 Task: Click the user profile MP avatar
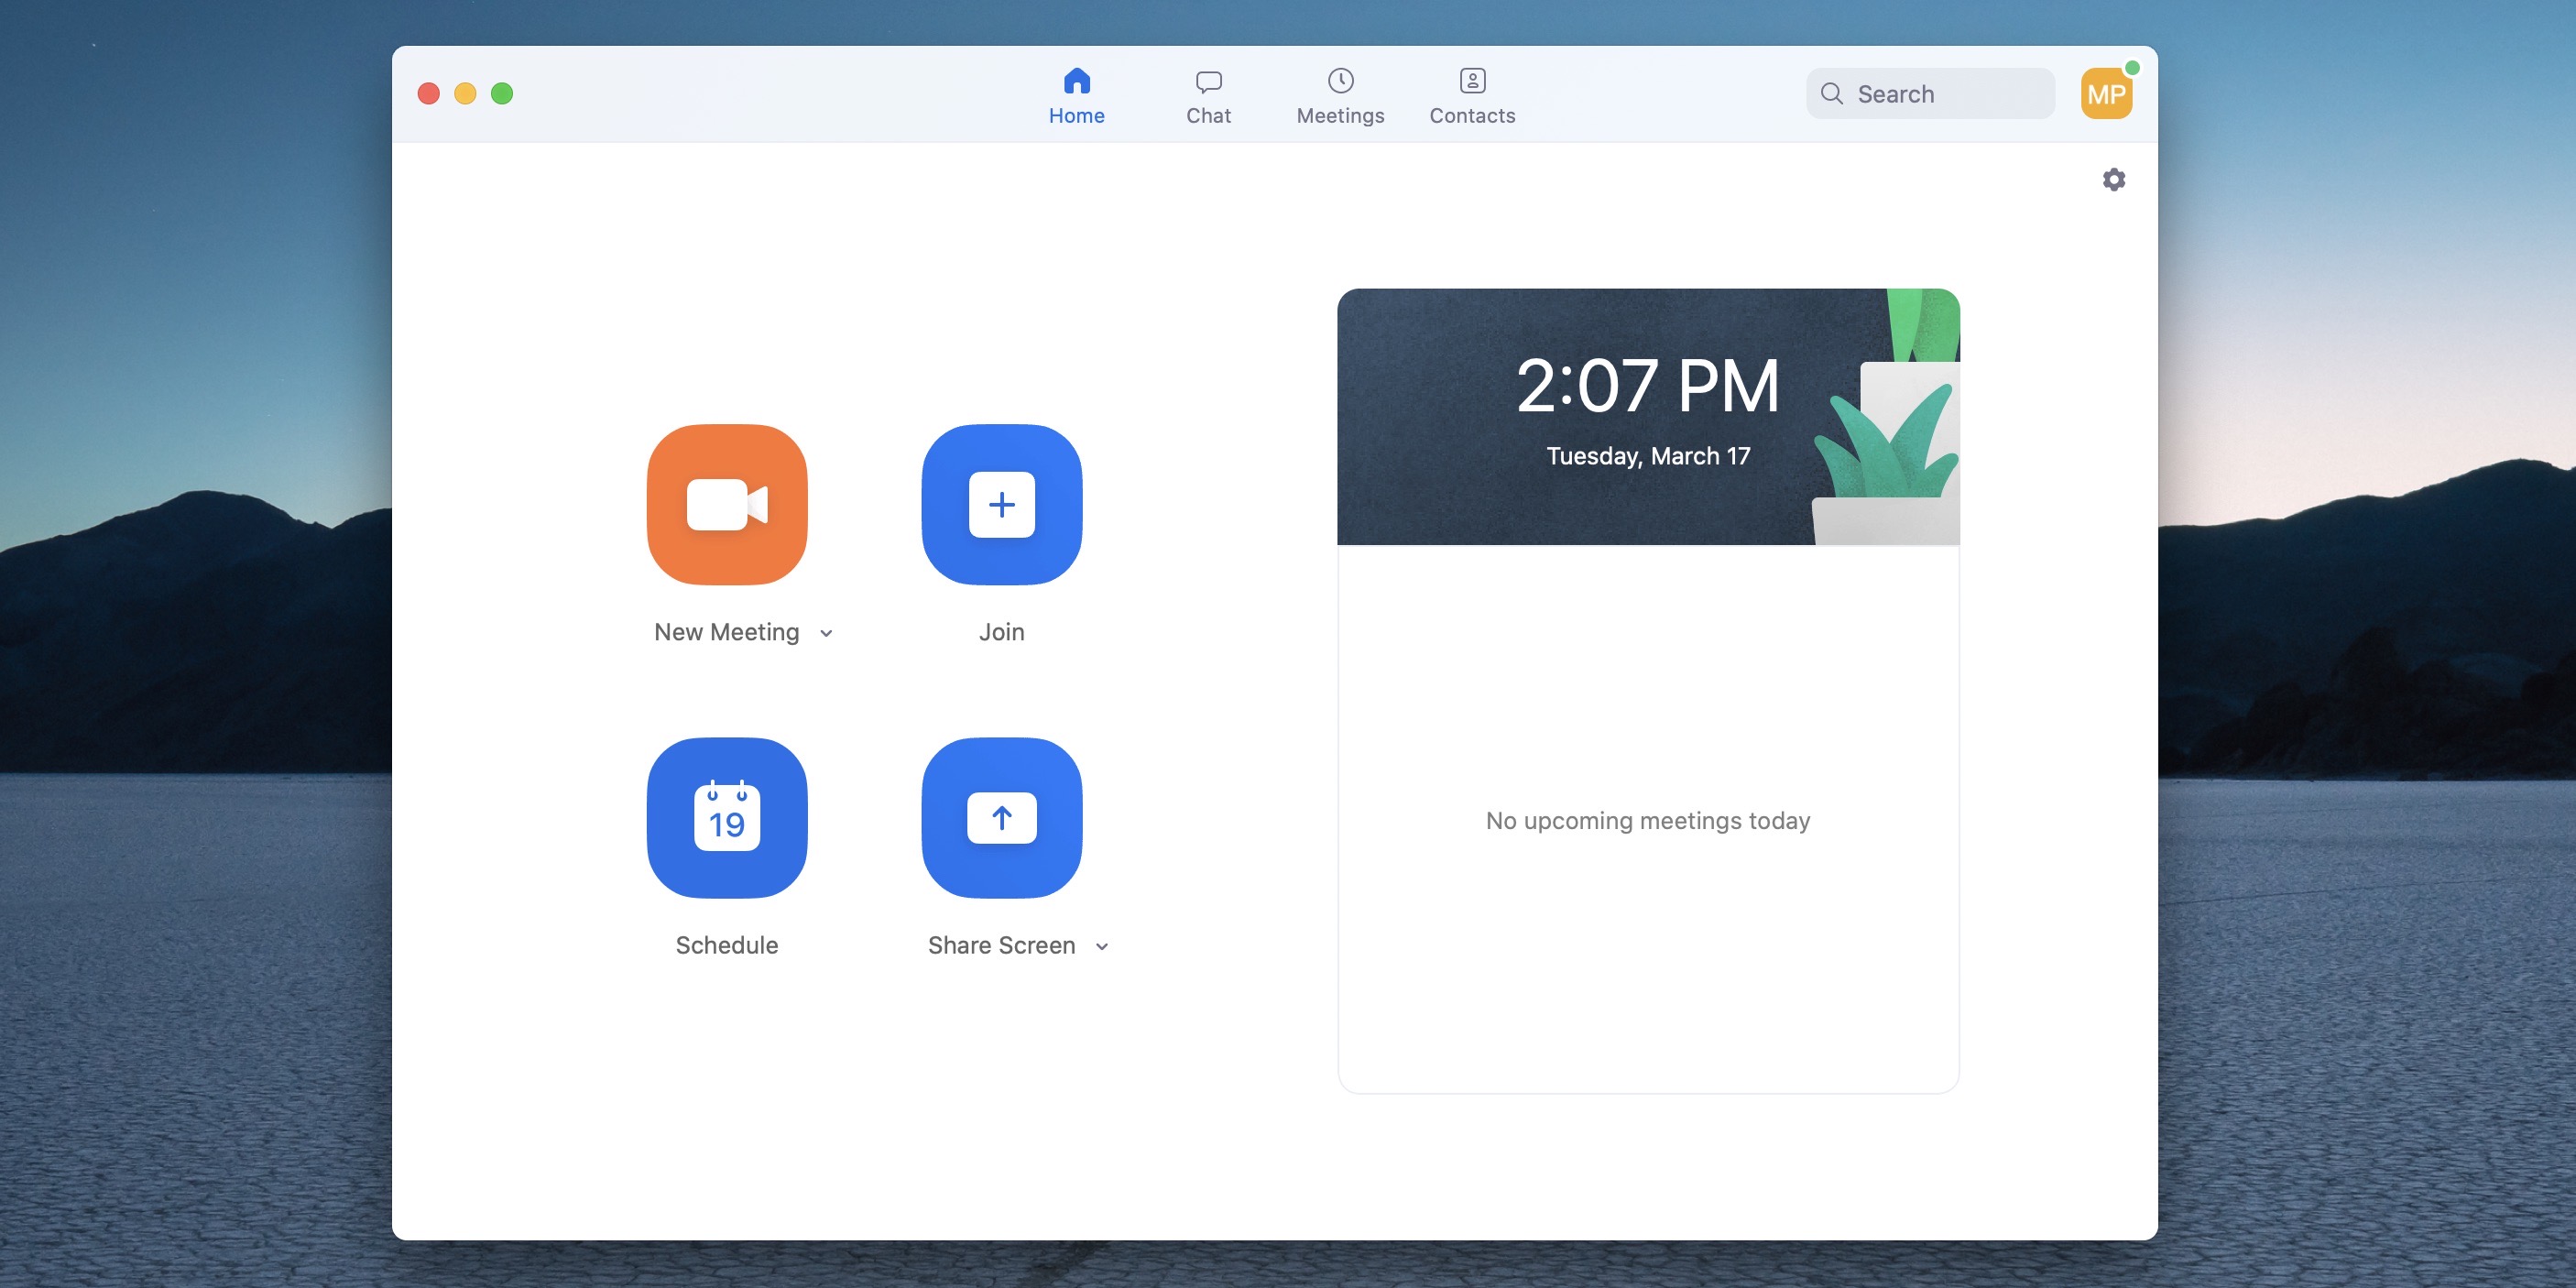coord(2106,93)
